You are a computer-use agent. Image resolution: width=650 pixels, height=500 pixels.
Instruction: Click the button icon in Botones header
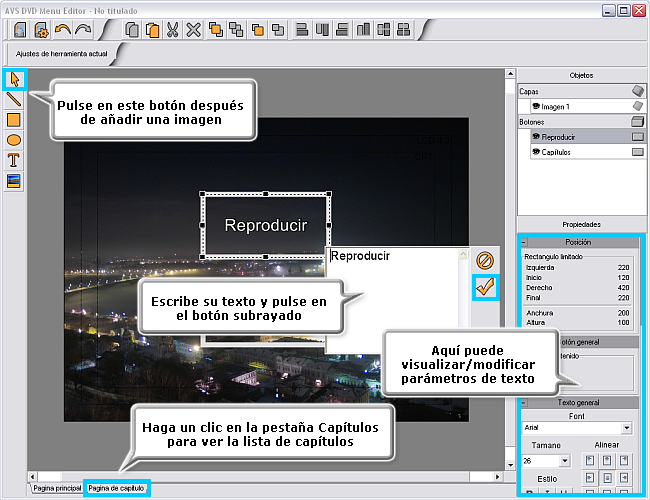pos(638,121)
